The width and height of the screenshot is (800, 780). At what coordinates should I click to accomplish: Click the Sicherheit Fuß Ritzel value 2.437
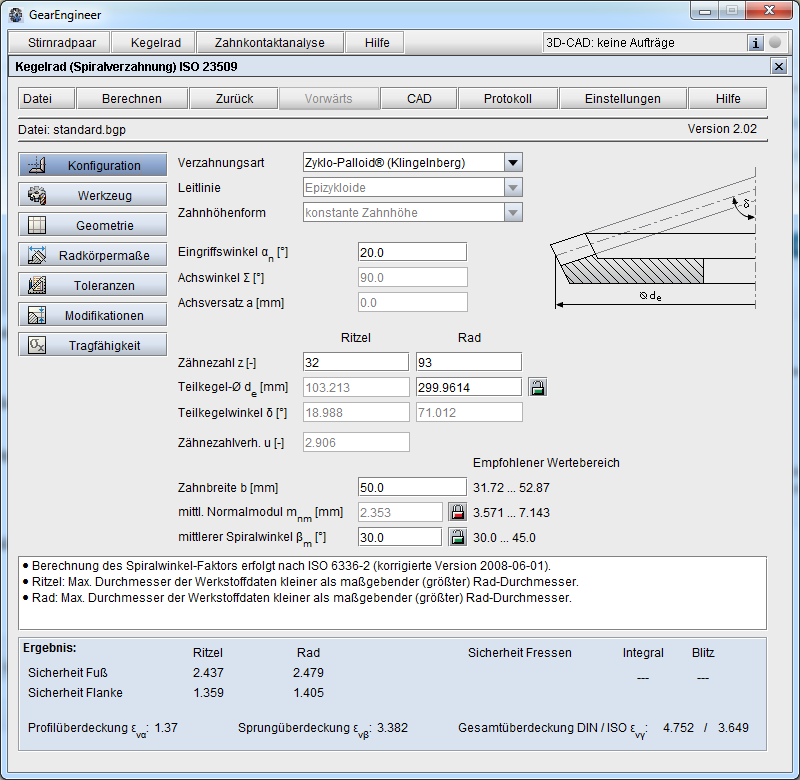(208, 673)
